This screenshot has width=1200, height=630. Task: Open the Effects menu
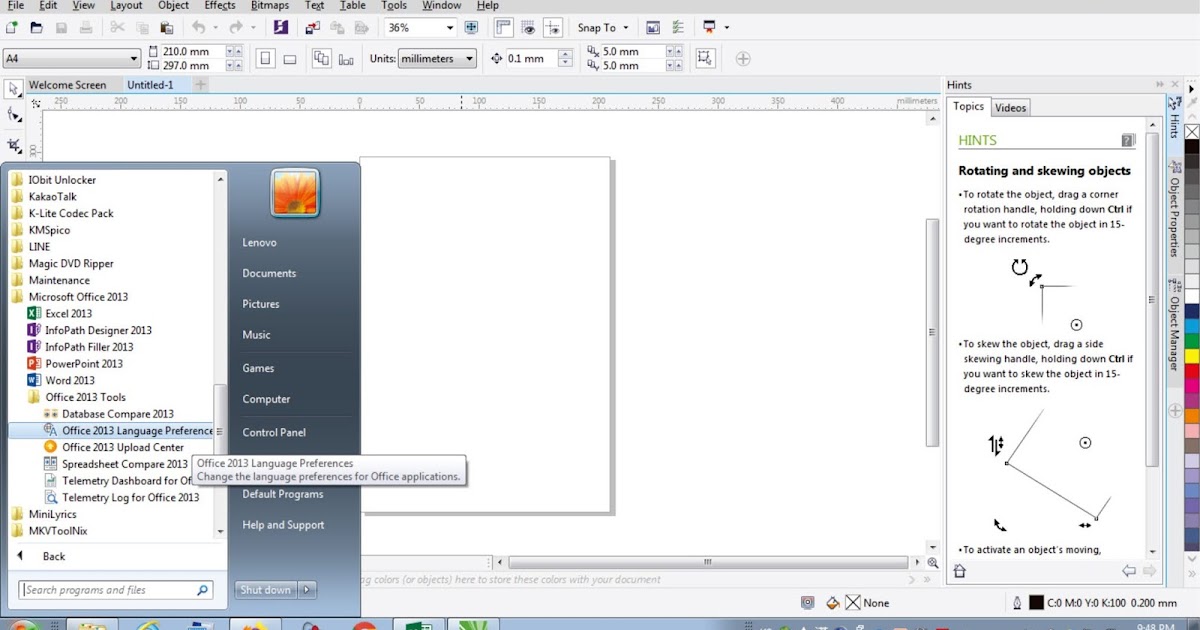tap(220, 6)
